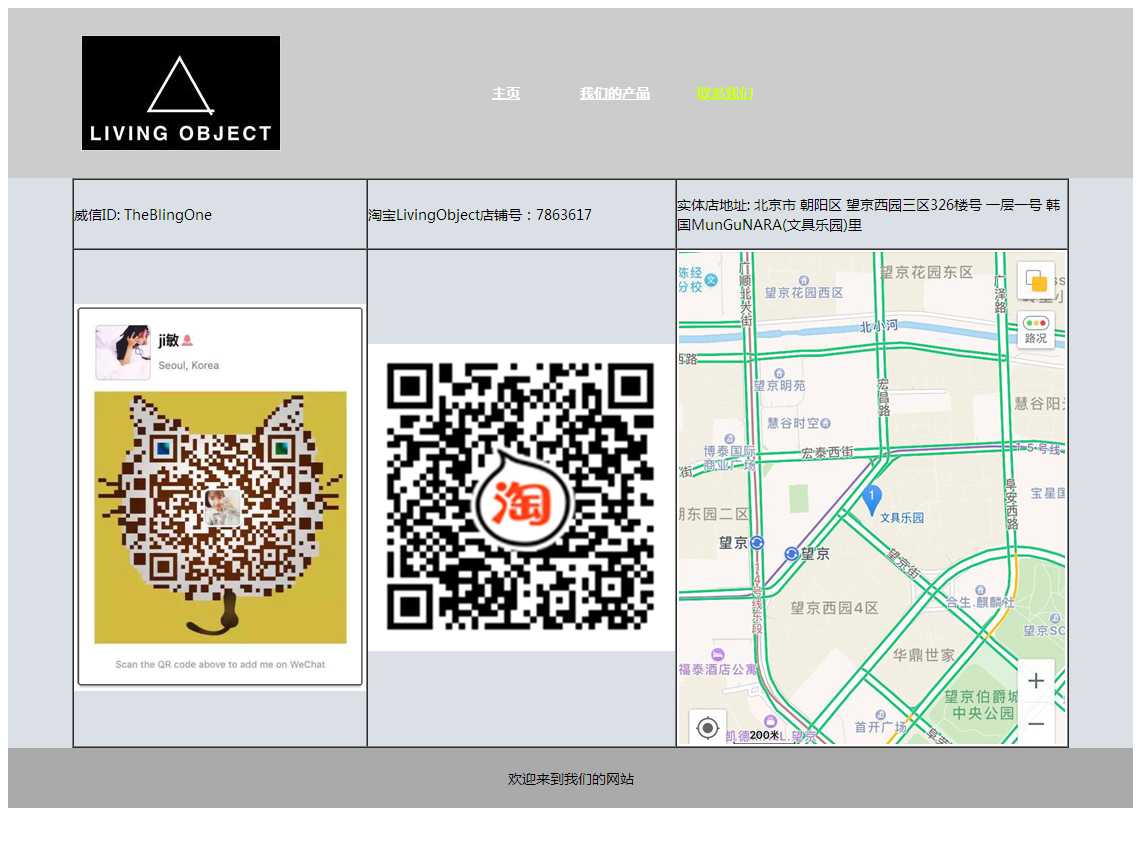Click the blue location pin numbered 1

[872, 498]
